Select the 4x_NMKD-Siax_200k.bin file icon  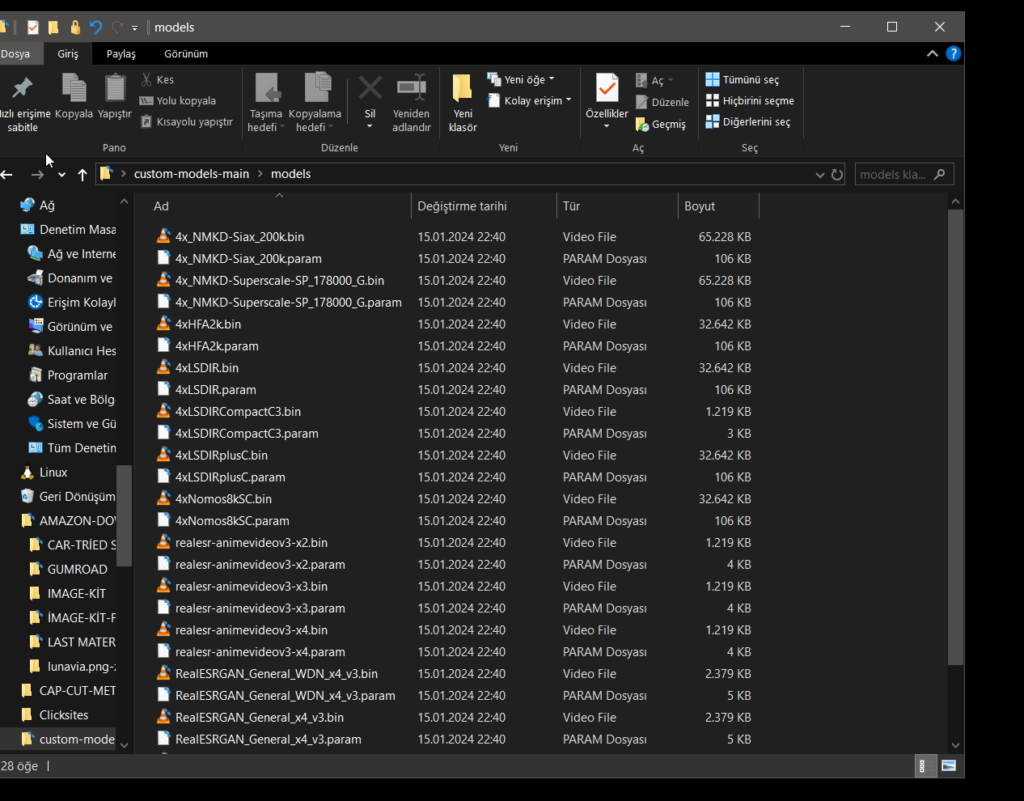[x=163, y=236]
